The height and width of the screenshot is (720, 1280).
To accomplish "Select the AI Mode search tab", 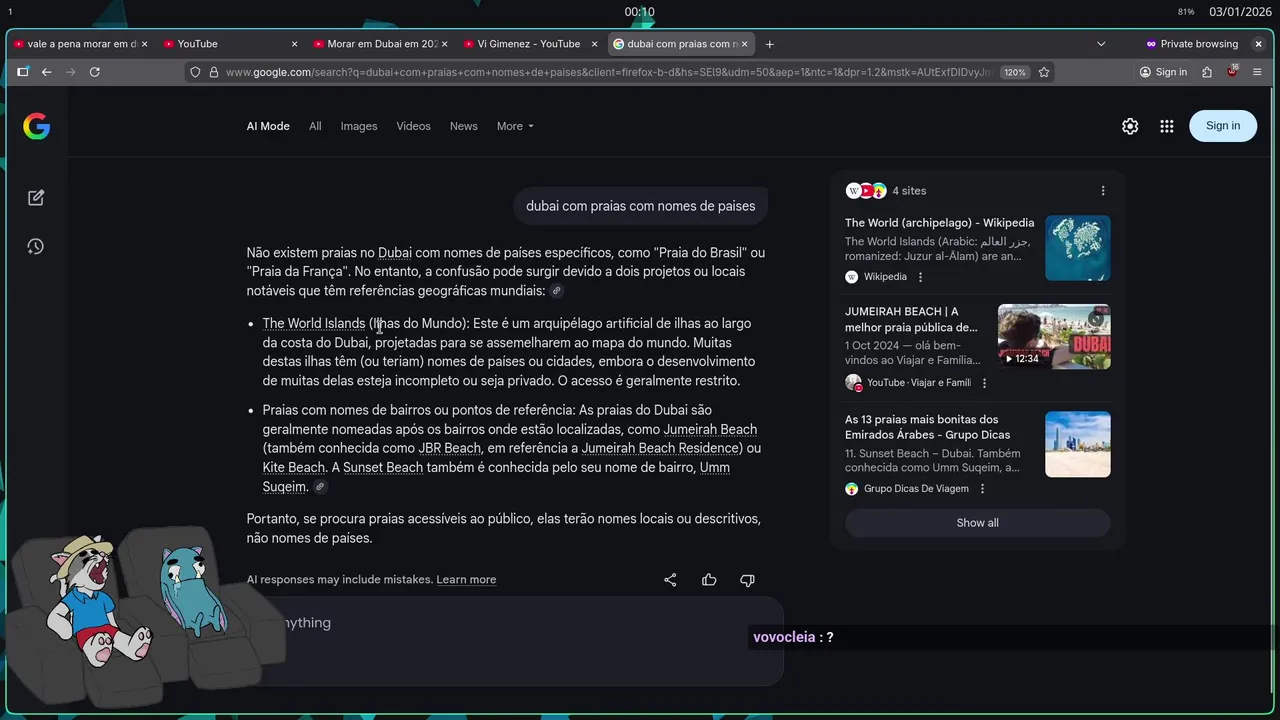I will click(x=268, y=126).
